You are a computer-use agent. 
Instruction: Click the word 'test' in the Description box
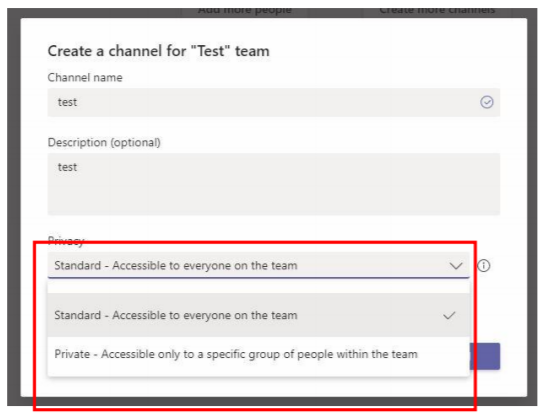(x=67, y=167)
